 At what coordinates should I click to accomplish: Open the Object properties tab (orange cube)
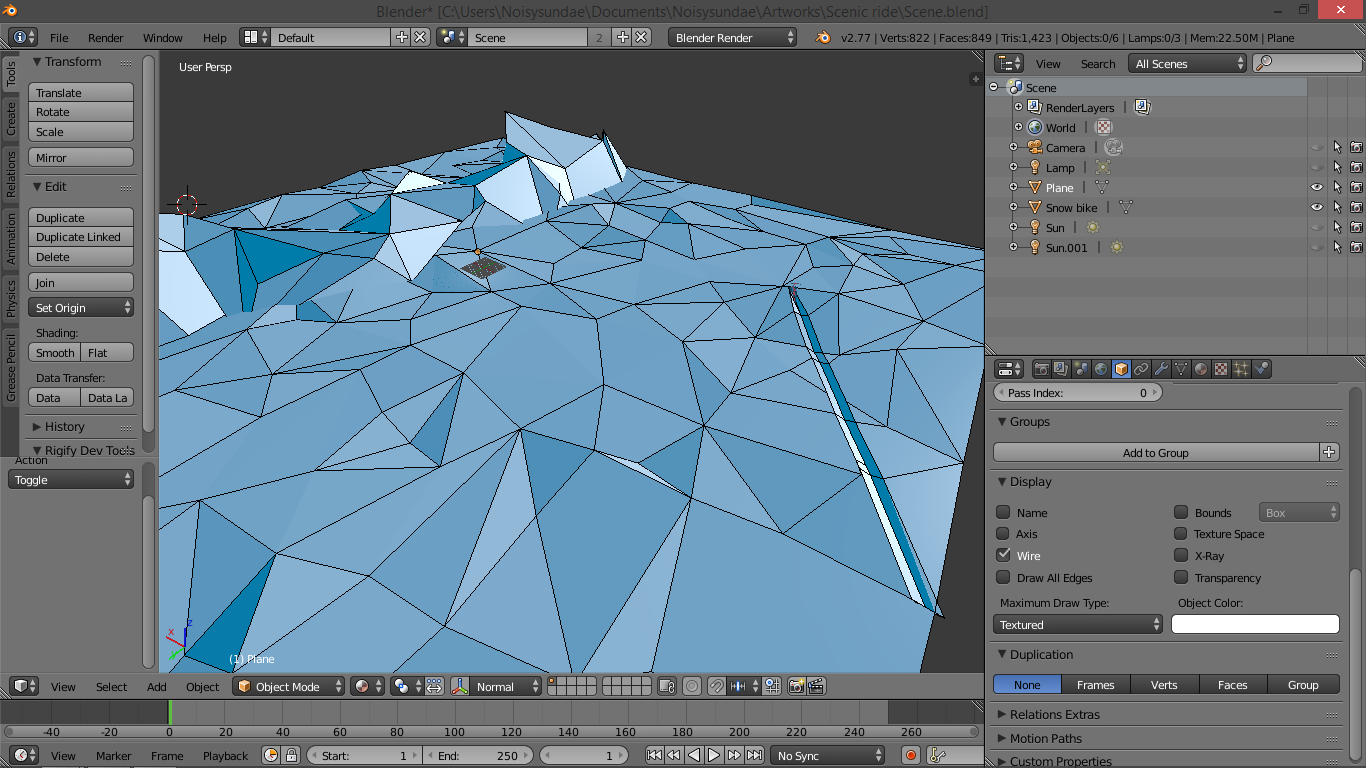[x=1121, y=369]
